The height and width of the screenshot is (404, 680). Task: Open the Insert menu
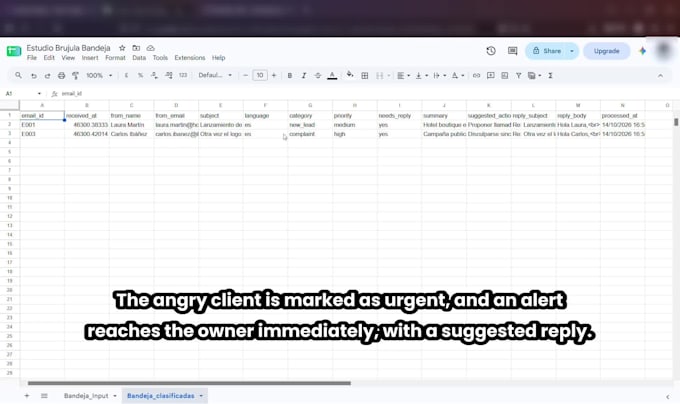pos(90,58)
